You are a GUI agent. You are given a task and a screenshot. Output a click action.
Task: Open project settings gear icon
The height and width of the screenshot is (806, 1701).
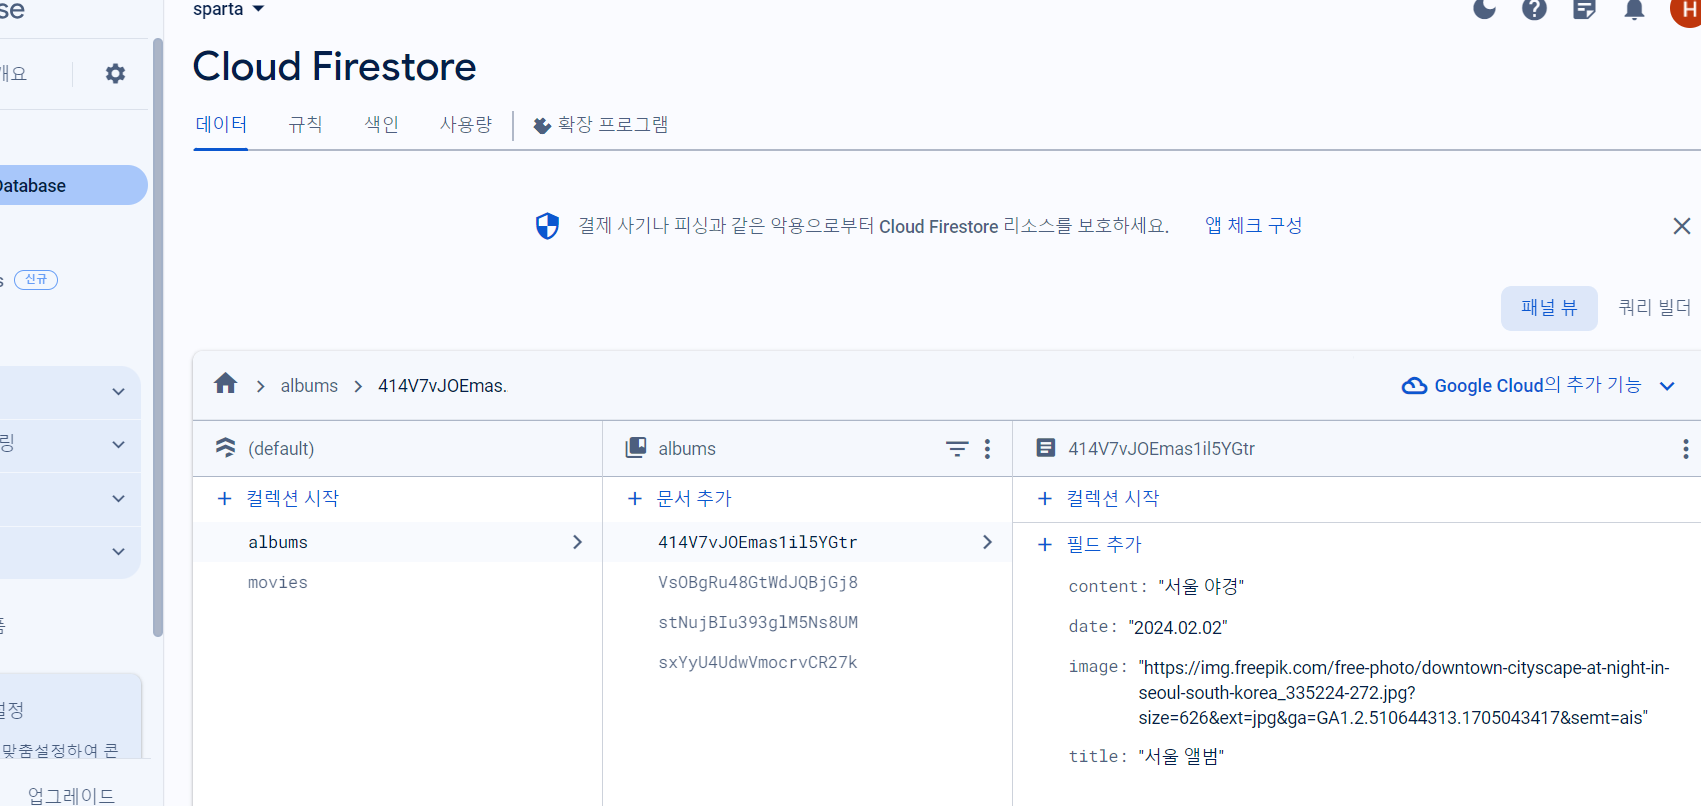(116, 73)
